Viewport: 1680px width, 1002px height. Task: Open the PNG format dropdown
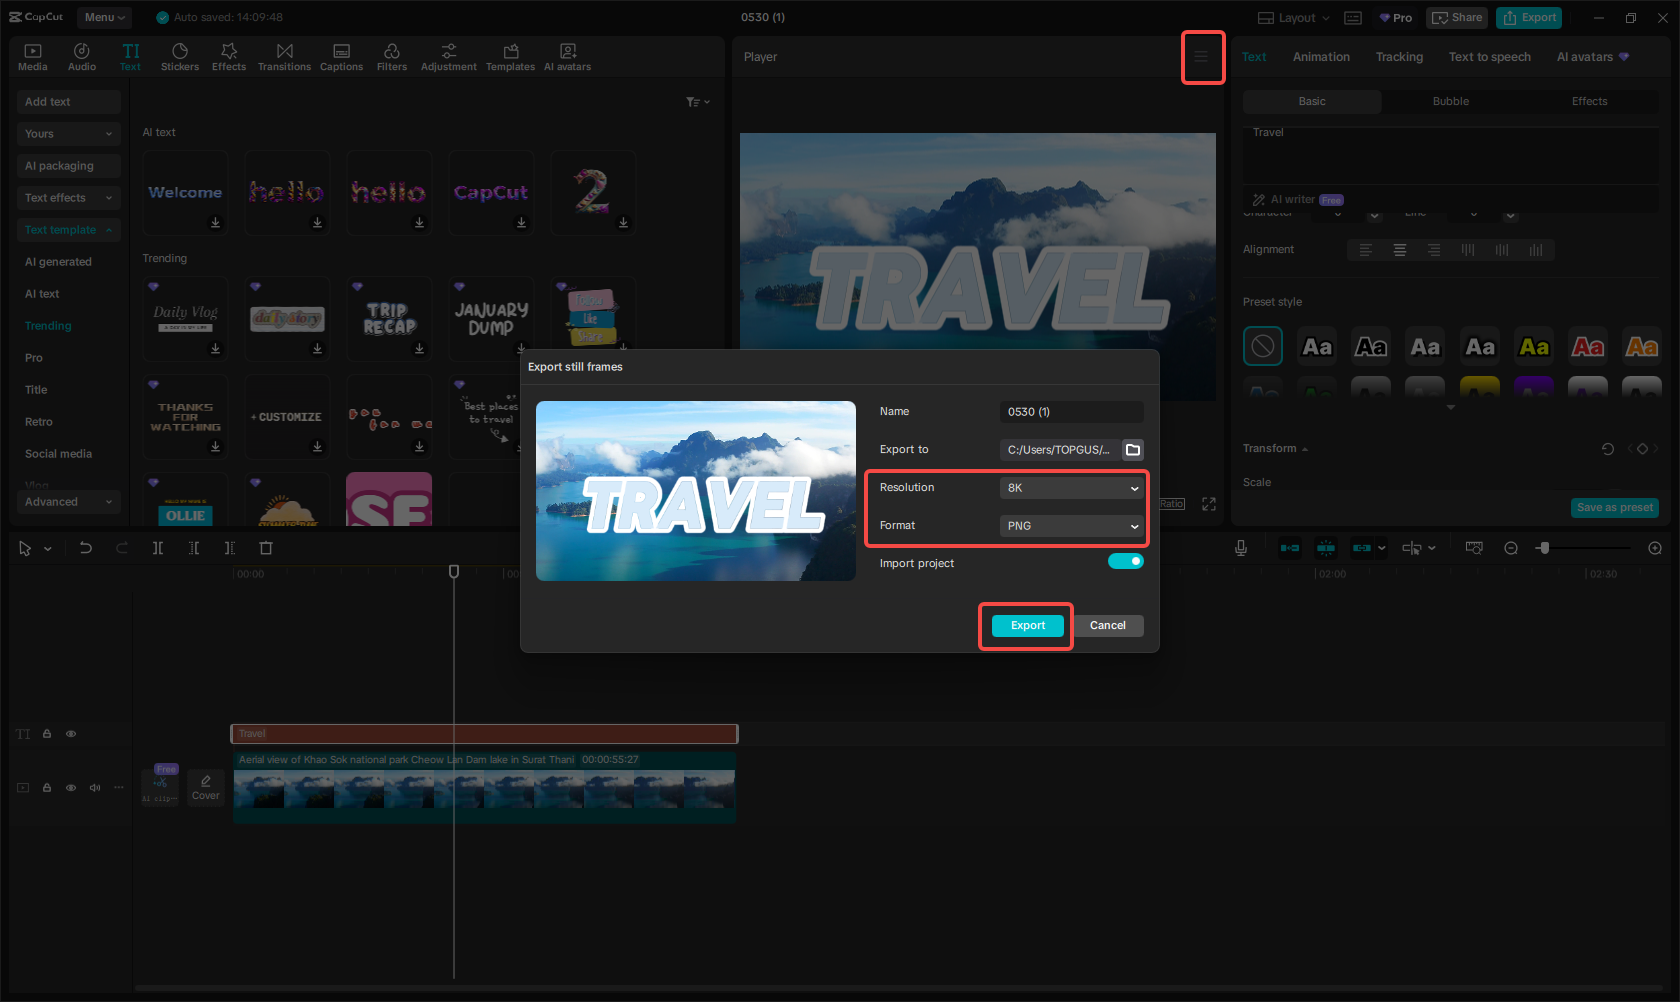[x=1071, y=526]
